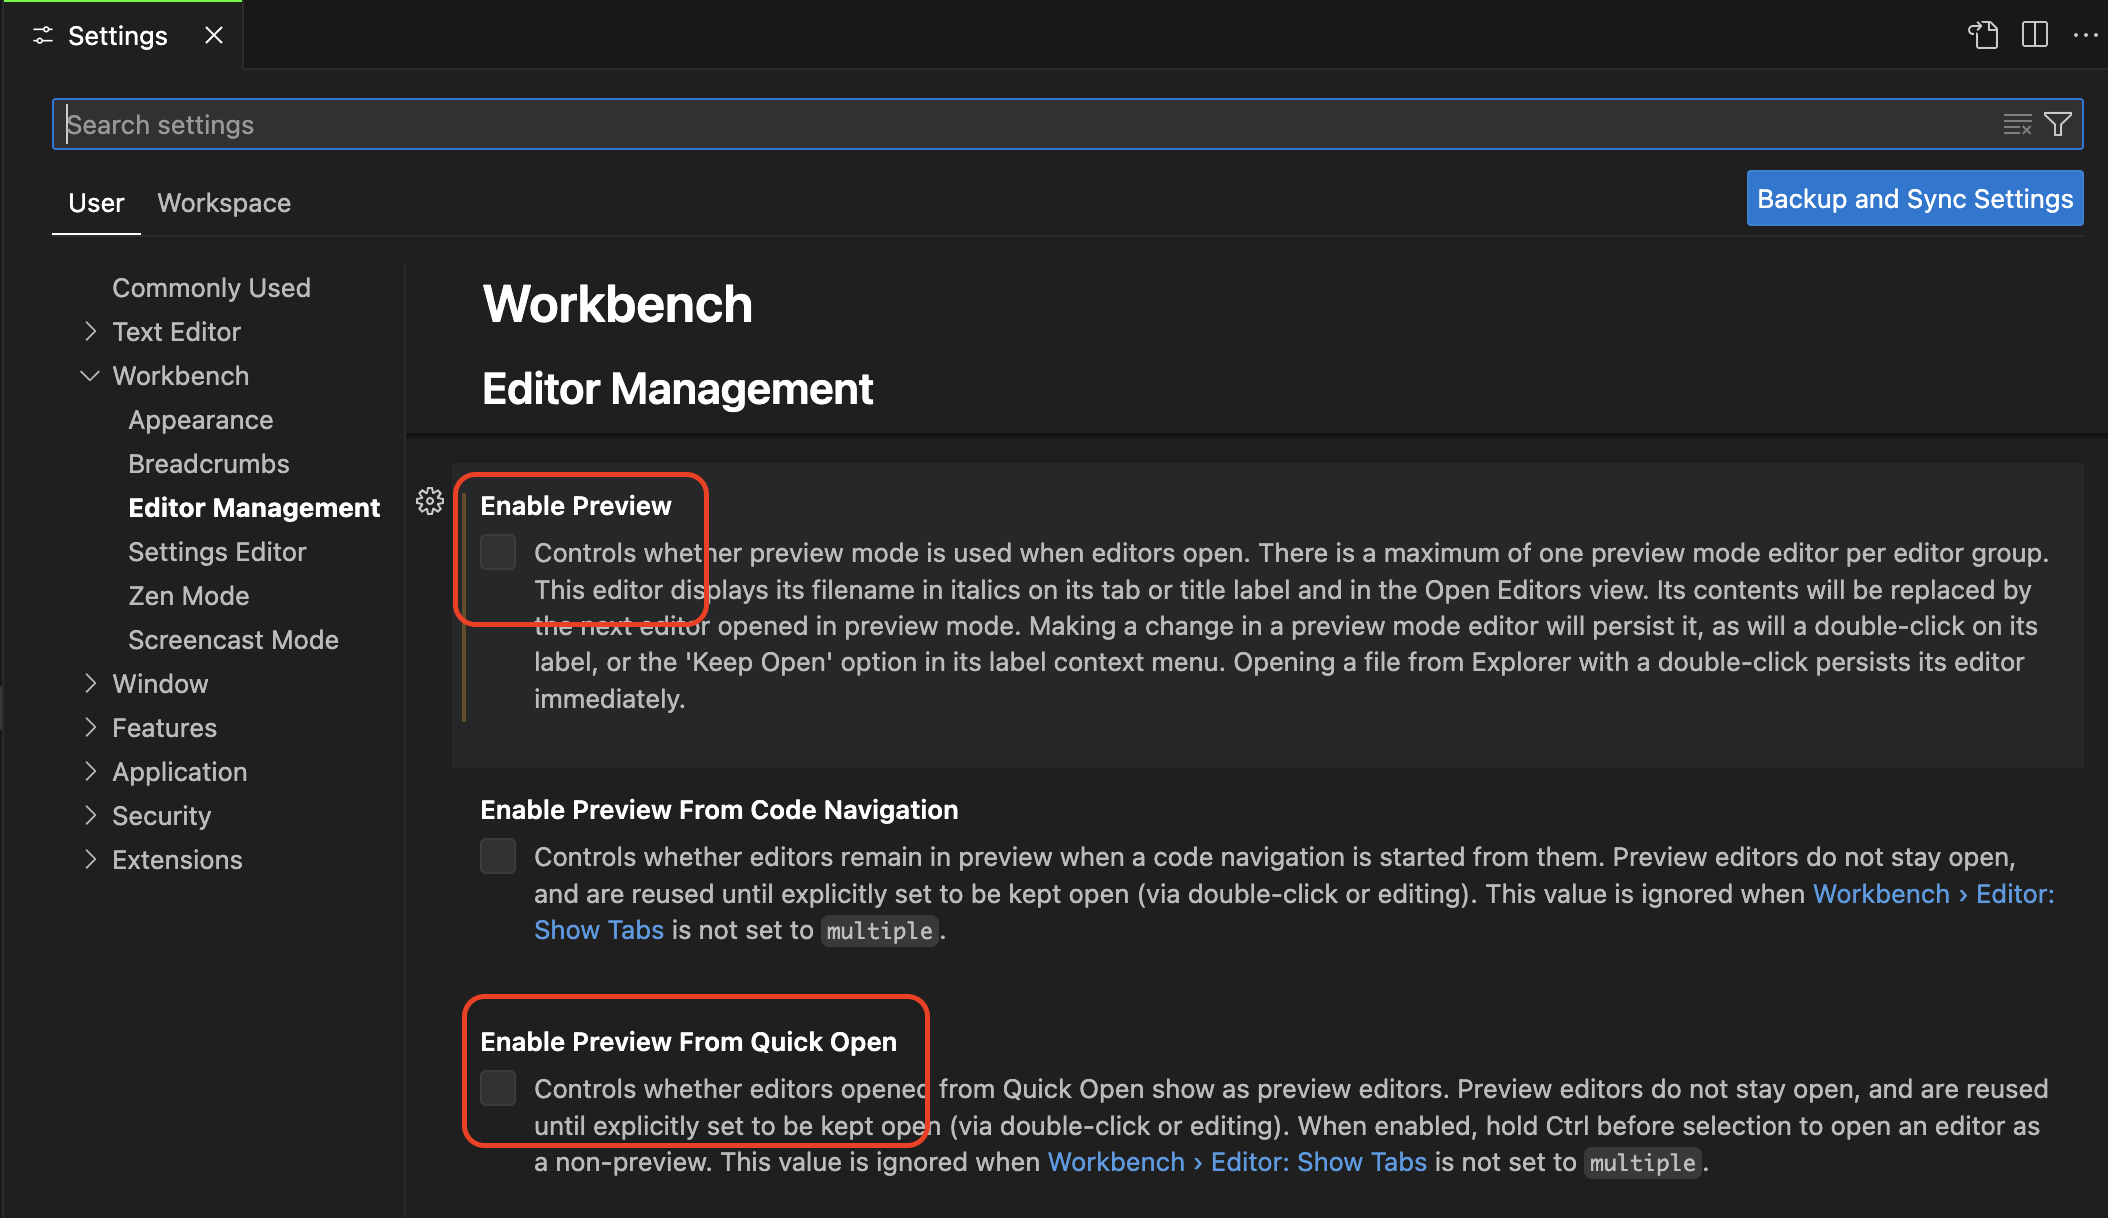
Task: Select Settings Editor in the tree
Action: 217,551
